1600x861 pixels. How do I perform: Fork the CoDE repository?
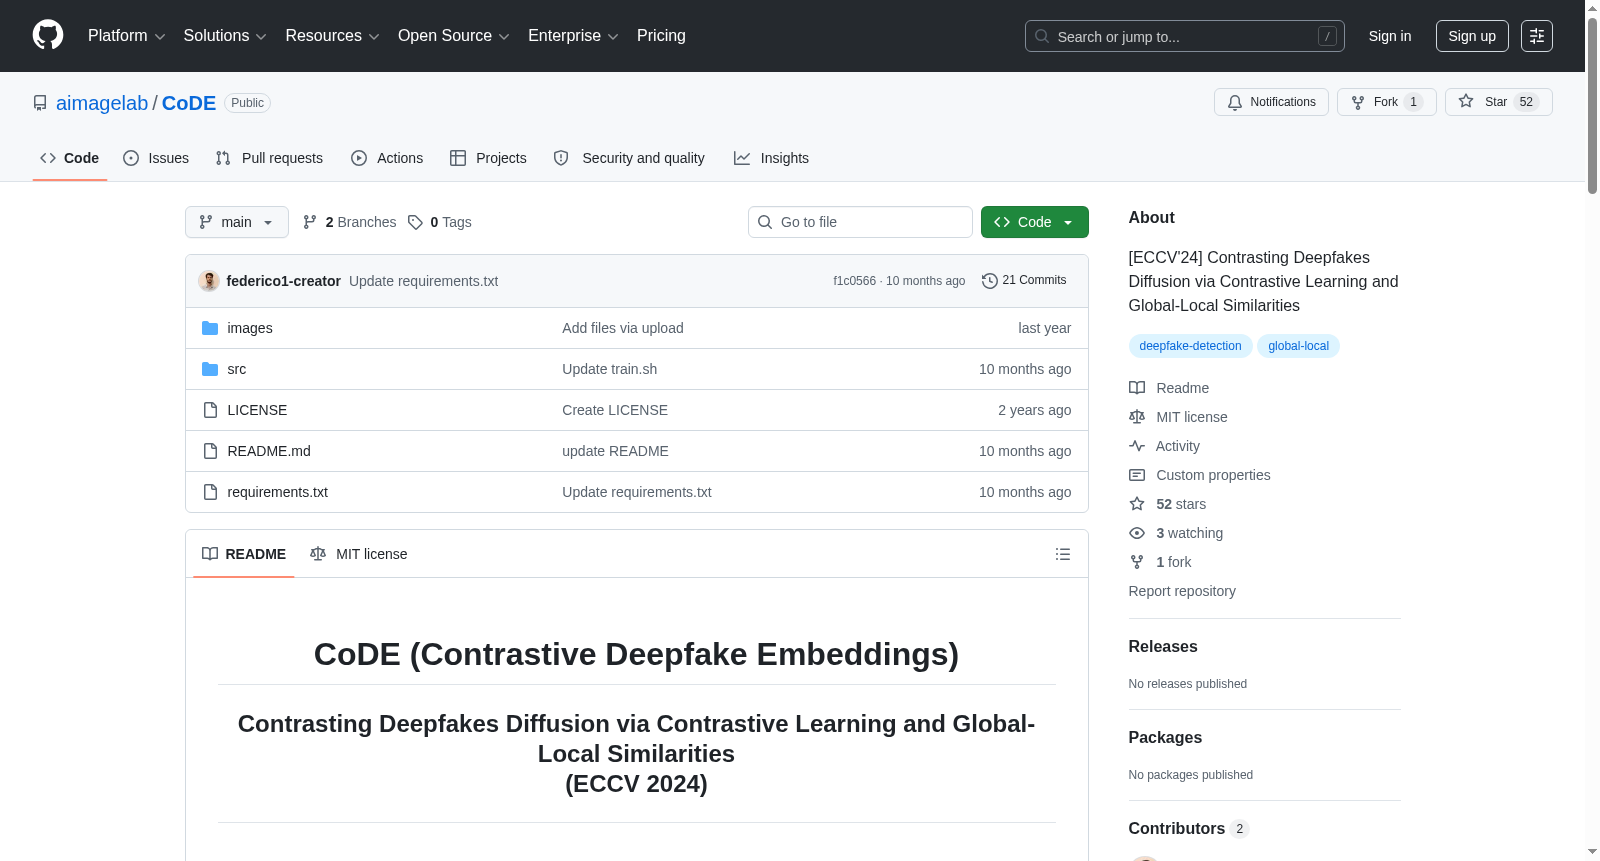(x=1387, y=102)
